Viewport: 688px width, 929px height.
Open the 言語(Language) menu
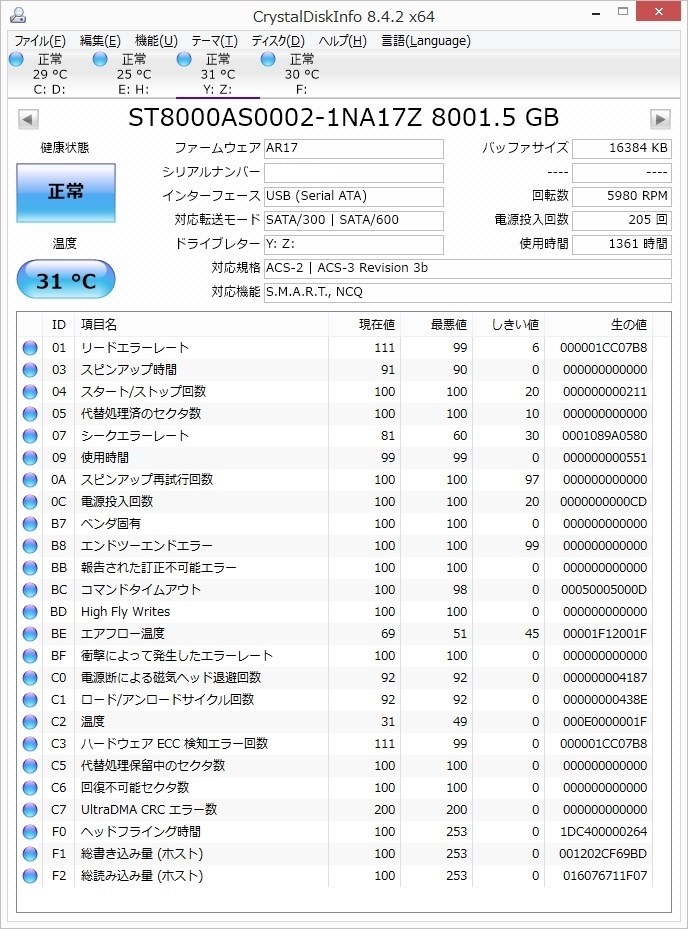[426, 41]
